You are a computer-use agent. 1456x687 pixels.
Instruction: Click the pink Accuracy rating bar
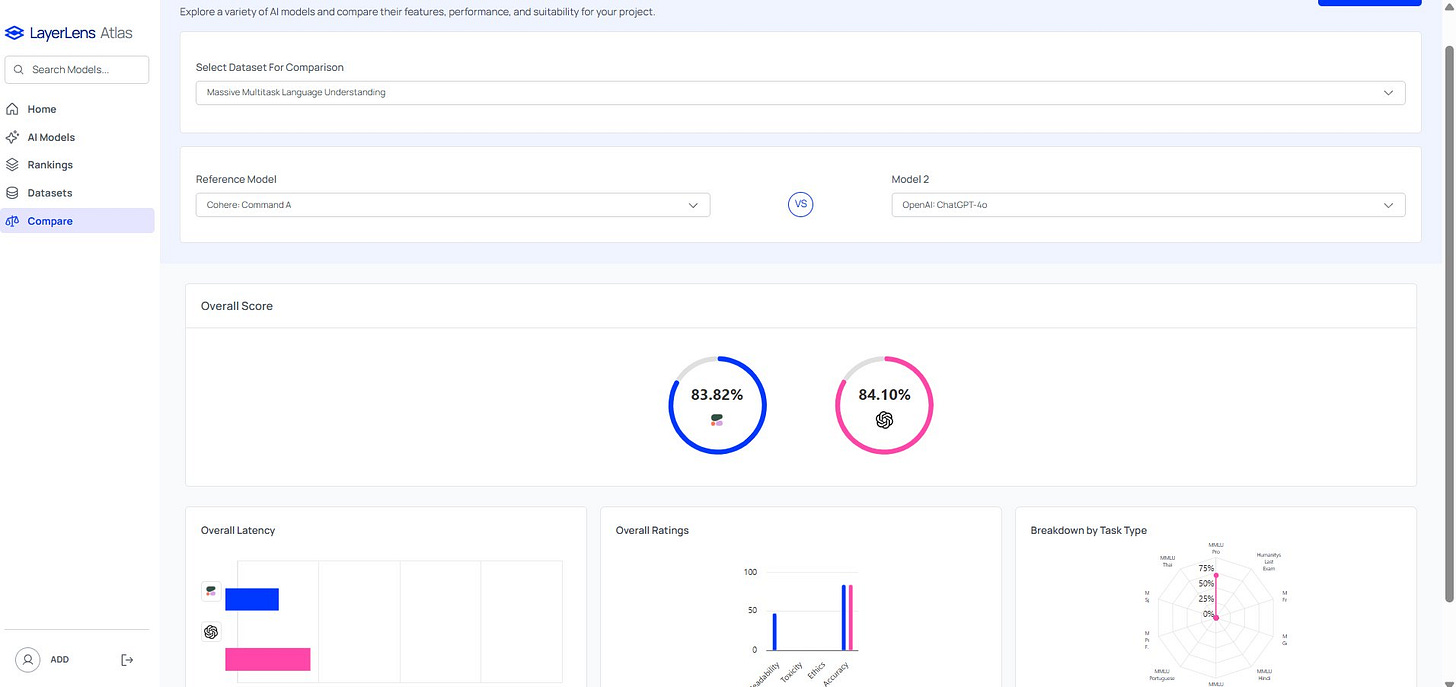pos(851,617)
